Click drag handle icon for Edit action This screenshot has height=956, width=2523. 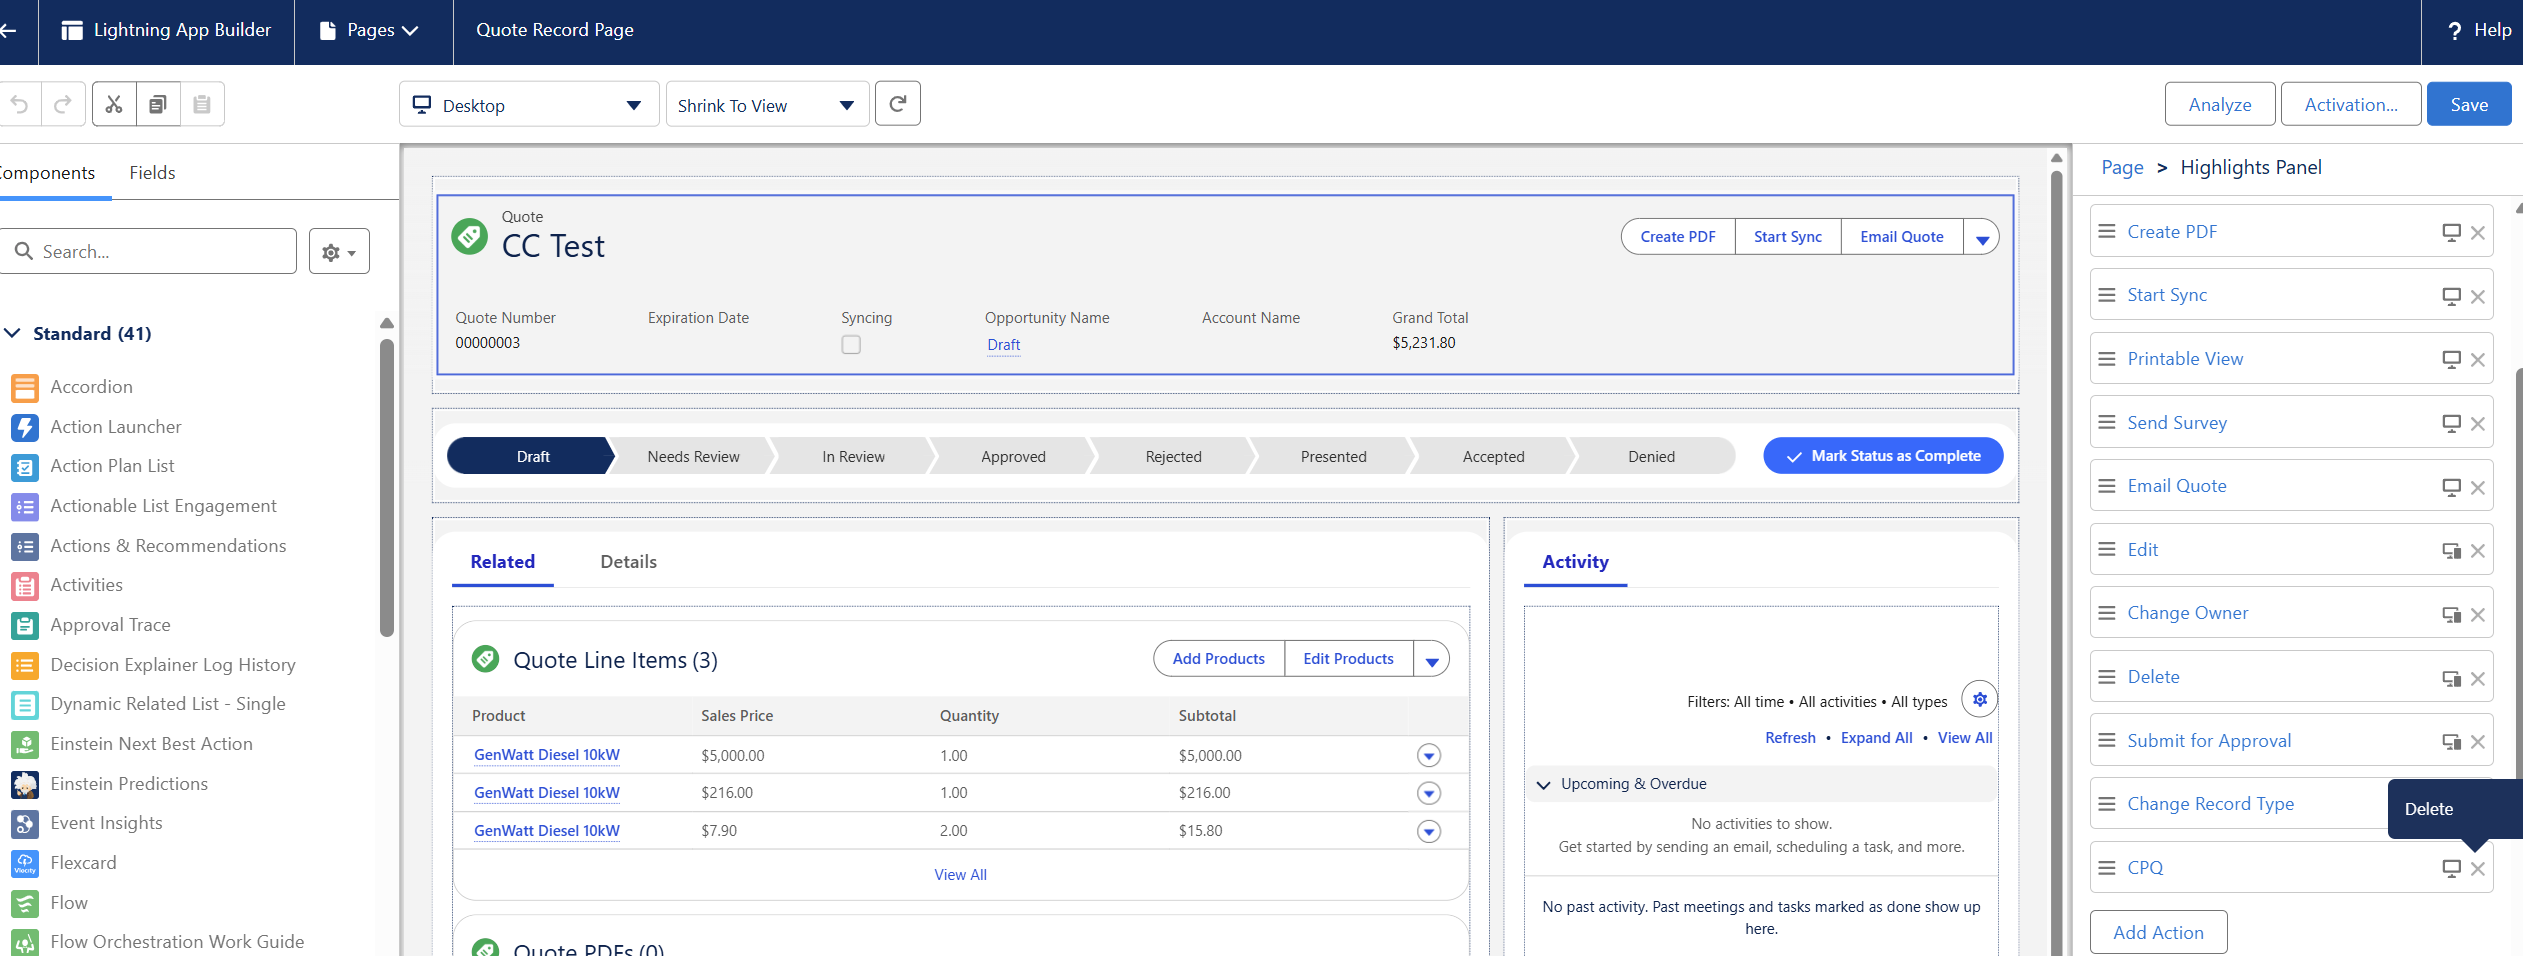(2107, 550)
